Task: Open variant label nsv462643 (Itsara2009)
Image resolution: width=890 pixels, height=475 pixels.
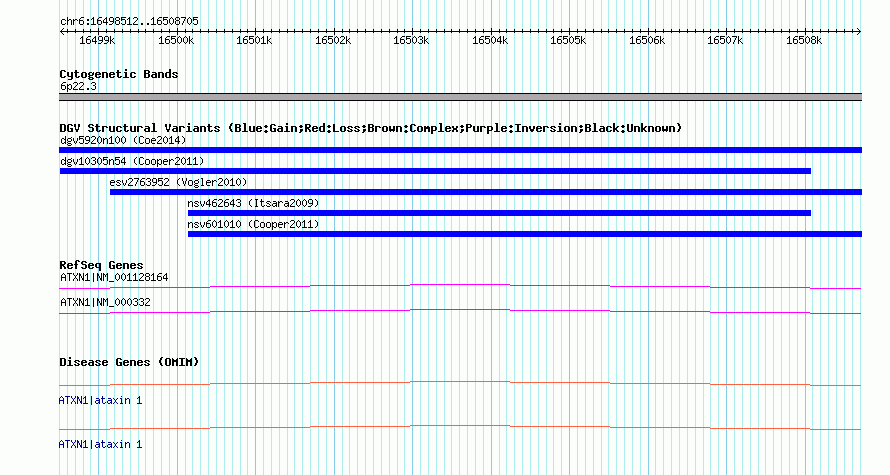Action: (253, 203)
